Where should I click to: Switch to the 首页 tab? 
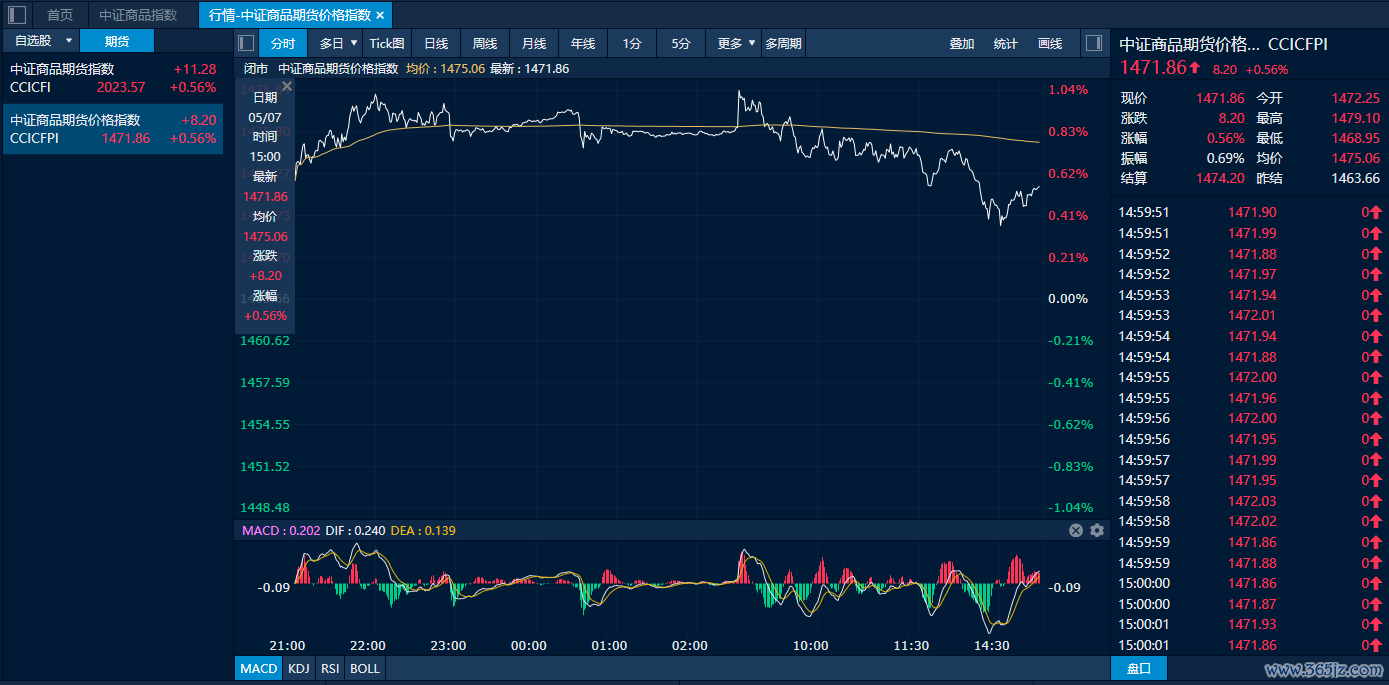pyautogui.click(x=60, y=15)
